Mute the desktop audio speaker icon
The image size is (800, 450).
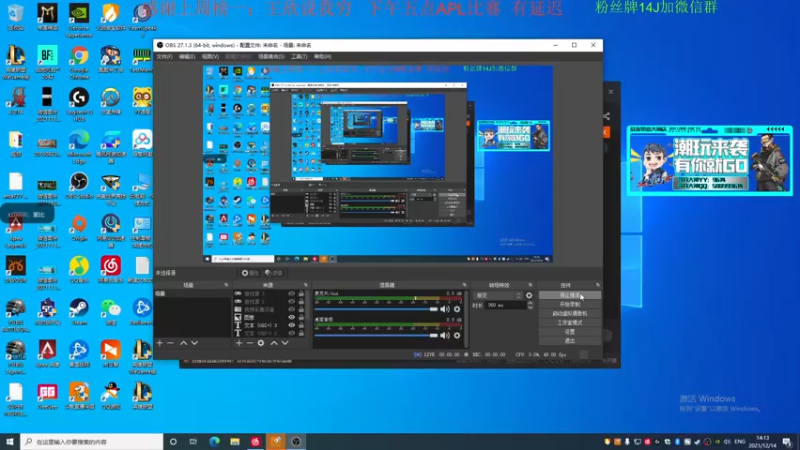(x=445, y=335)
